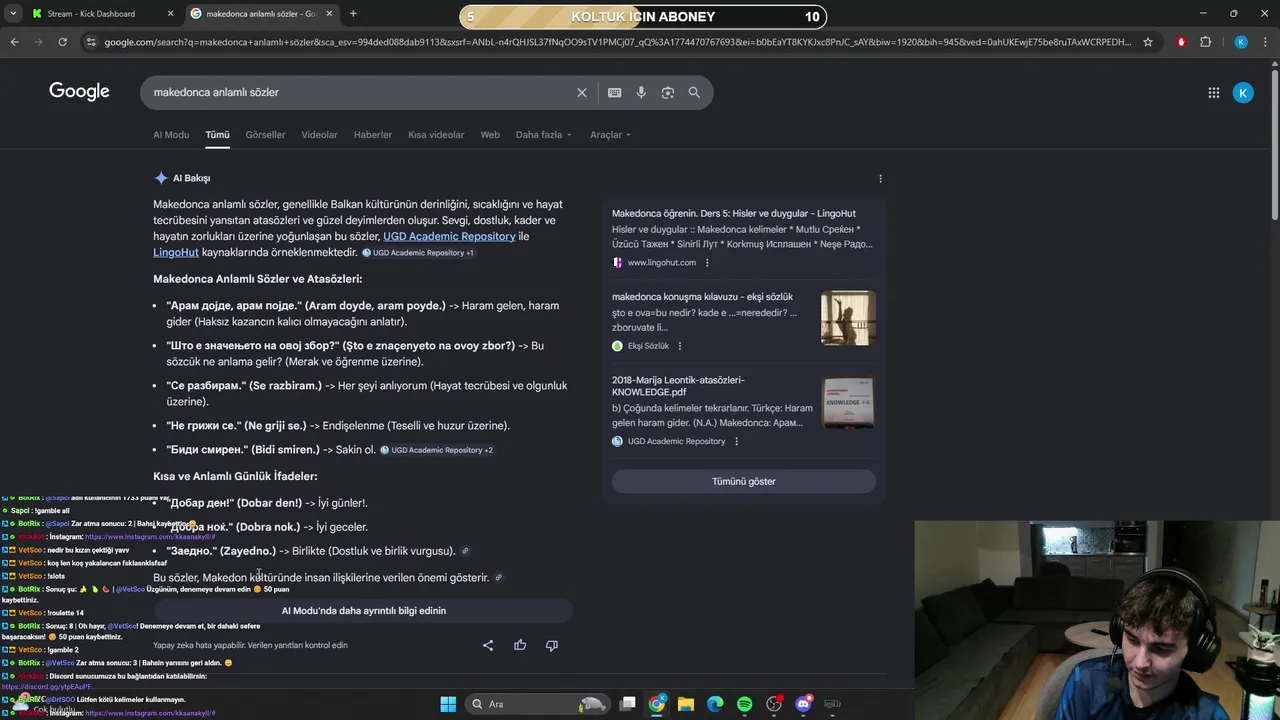Open the Google apps grid
The image size is (1280, 720).
[x=1213, y=93]
